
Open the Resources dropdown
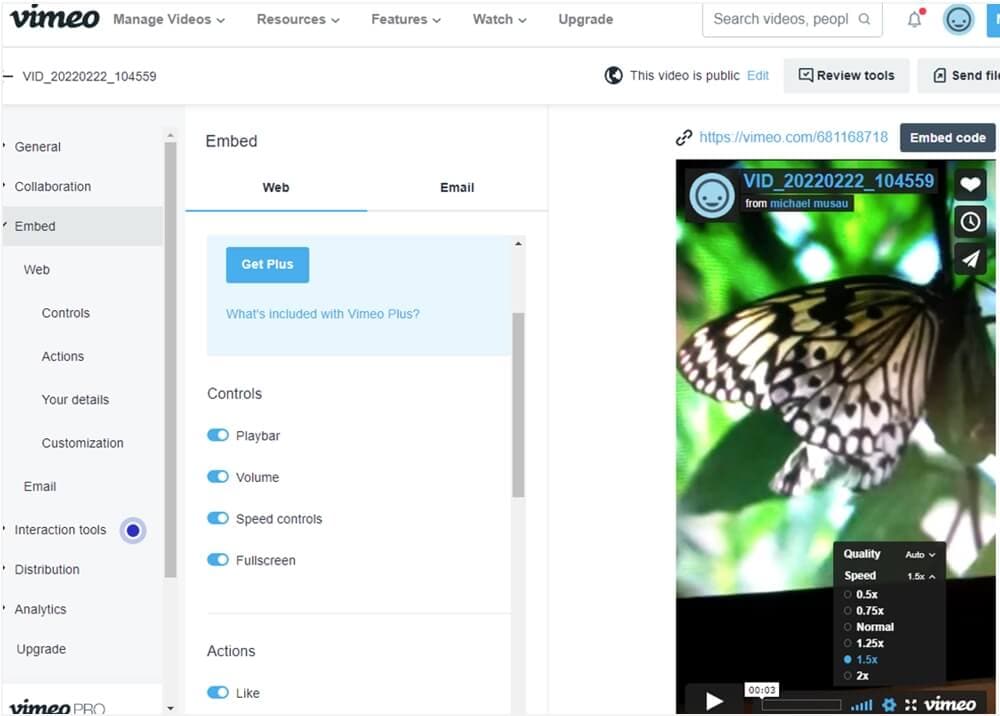click(298, 20)
